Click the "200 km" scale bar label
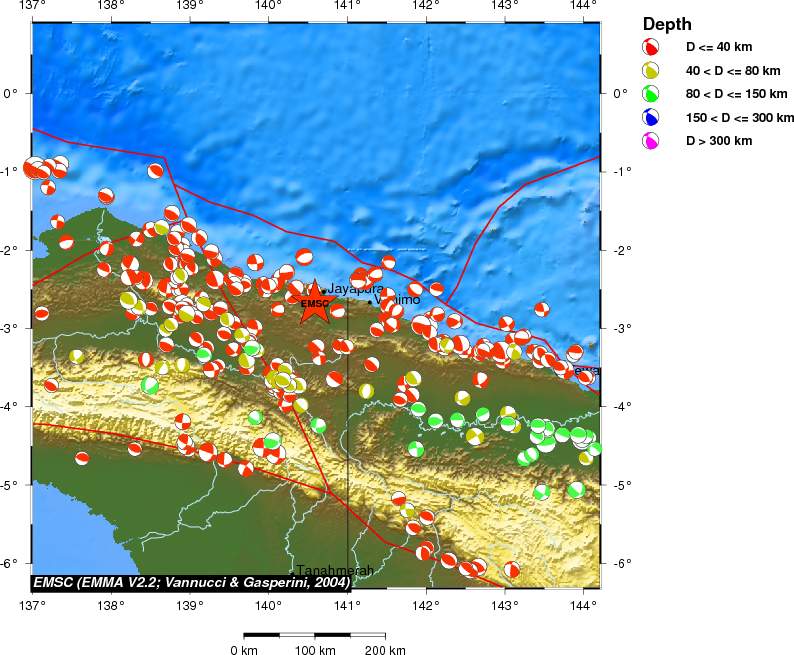This screenshot has height=655, width=794. point(385,650)
